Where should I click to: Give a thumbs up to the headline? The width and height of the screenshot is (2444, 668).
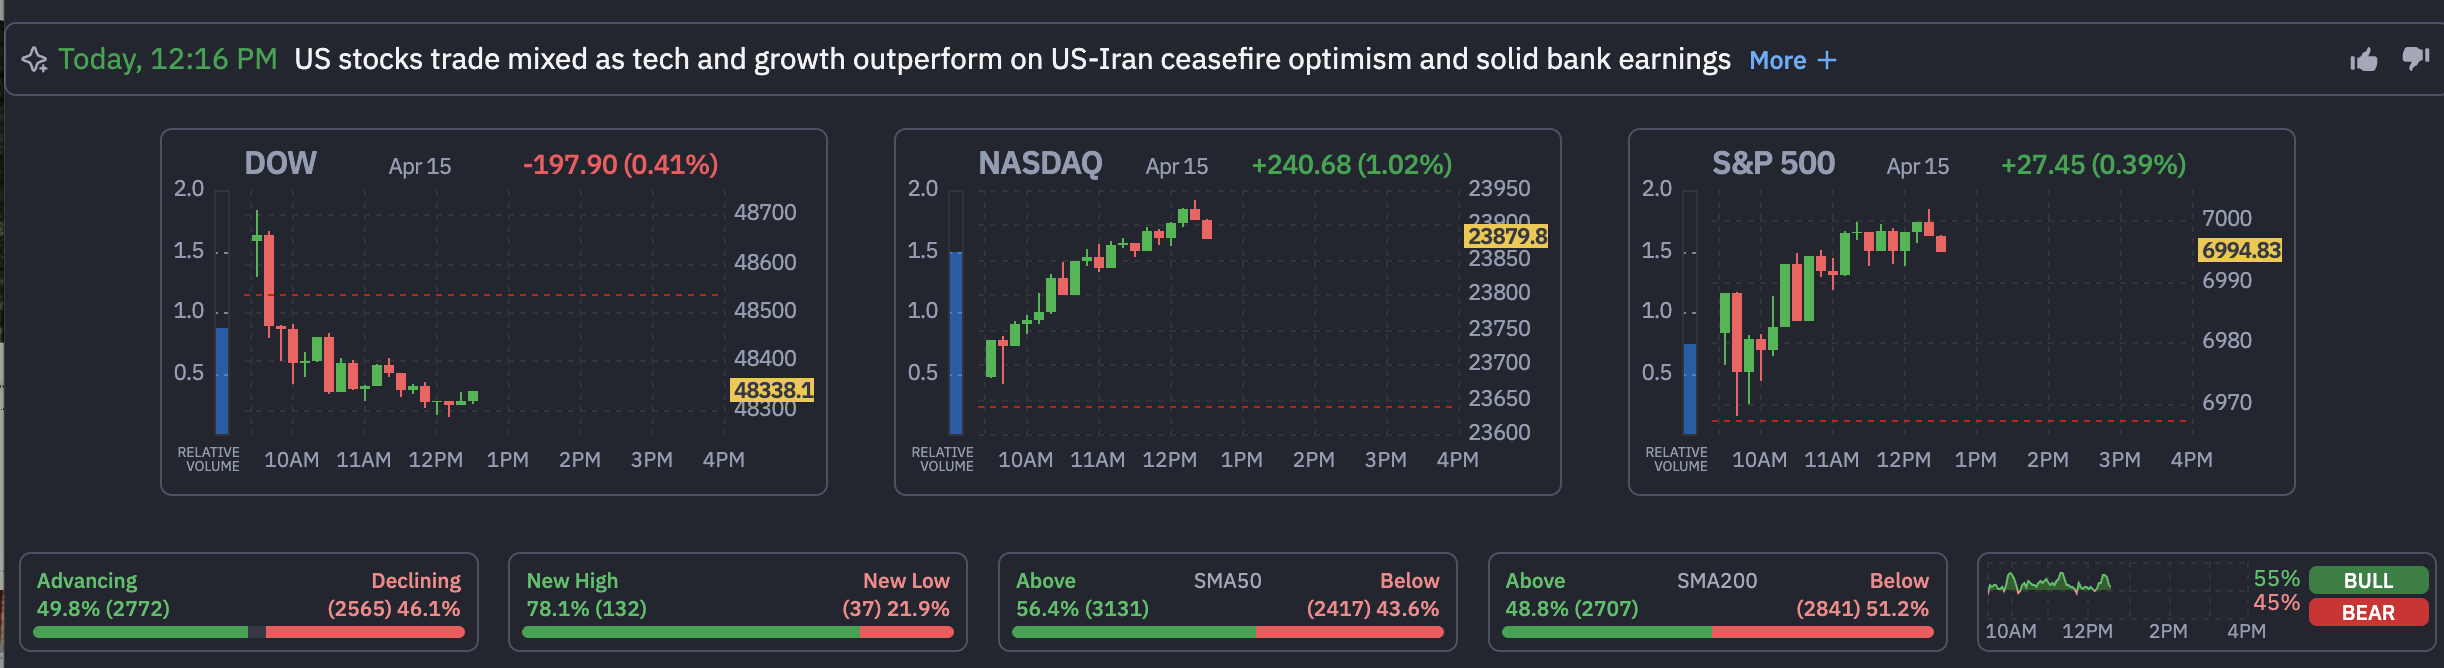(2362, 60)
